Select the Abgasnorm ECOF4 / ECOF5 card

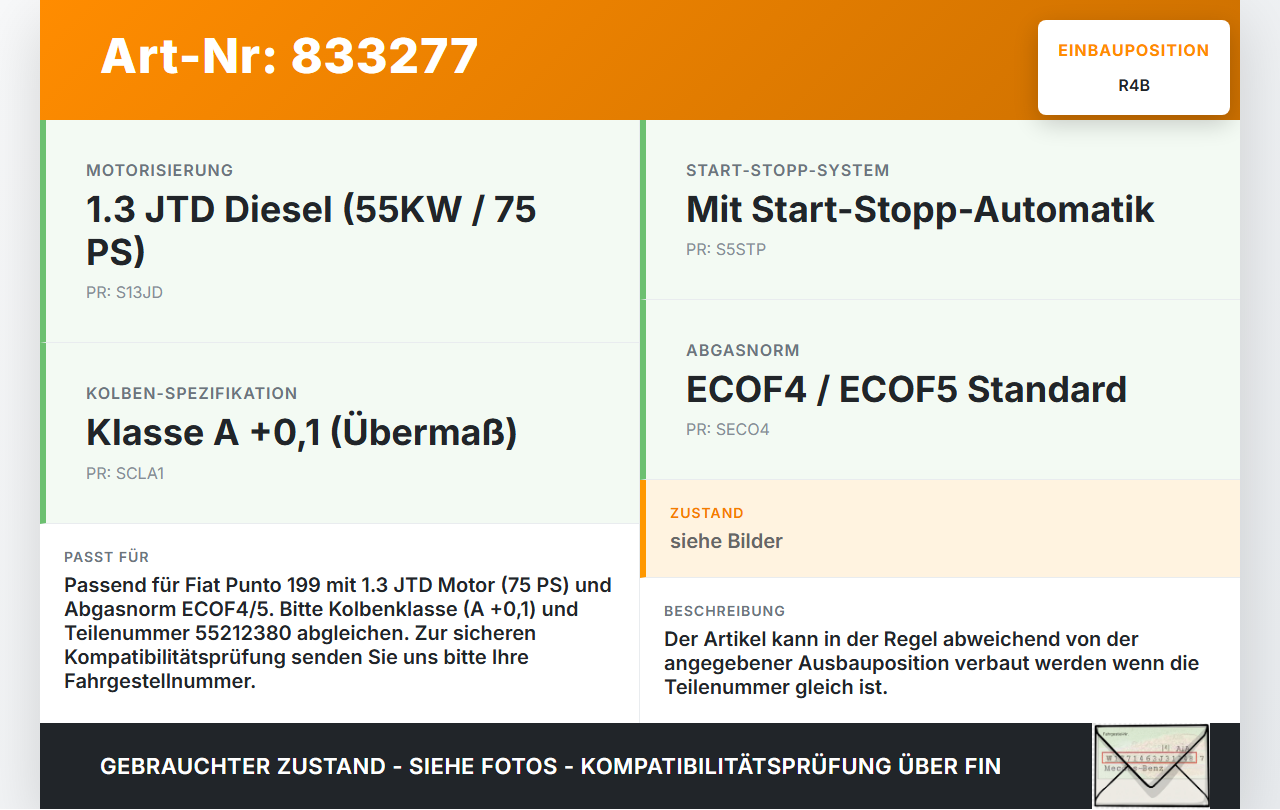point(940,390)
